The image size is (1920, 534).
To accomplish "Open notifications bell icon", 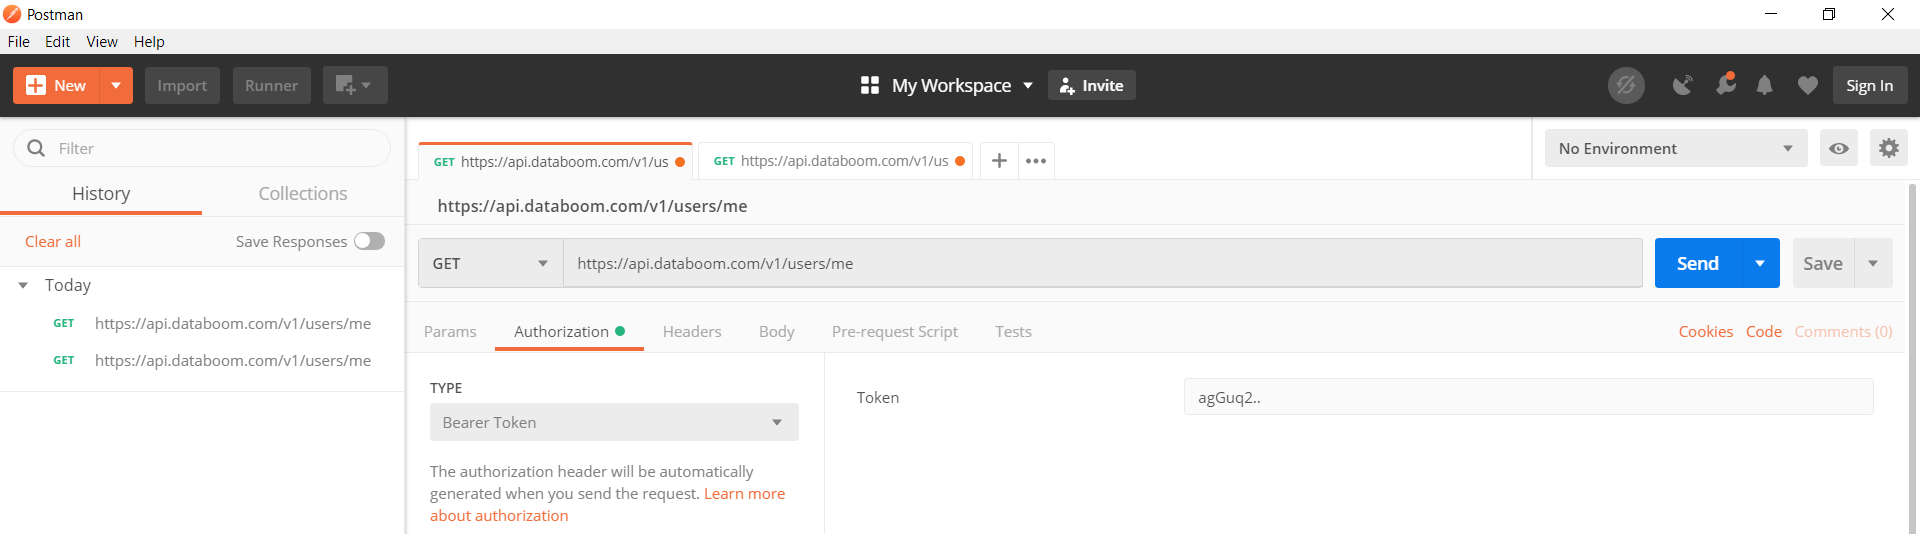I will tap(1765, 86).
